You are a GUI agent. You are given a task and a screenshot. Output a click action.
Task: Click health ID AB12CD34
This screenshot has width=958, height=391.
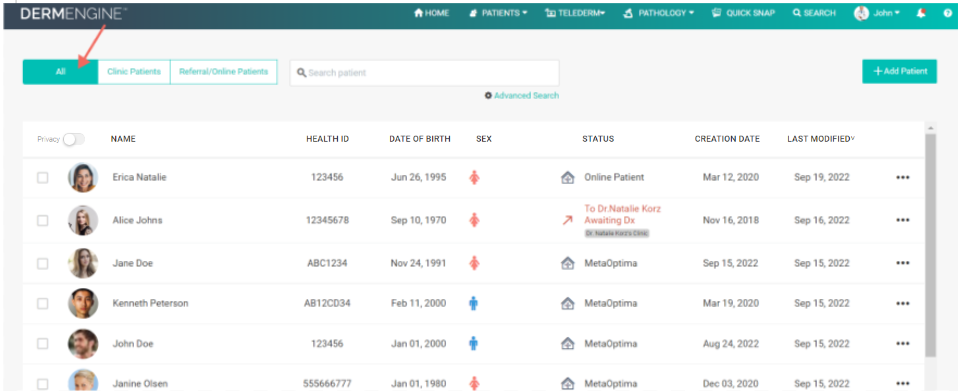327,303
